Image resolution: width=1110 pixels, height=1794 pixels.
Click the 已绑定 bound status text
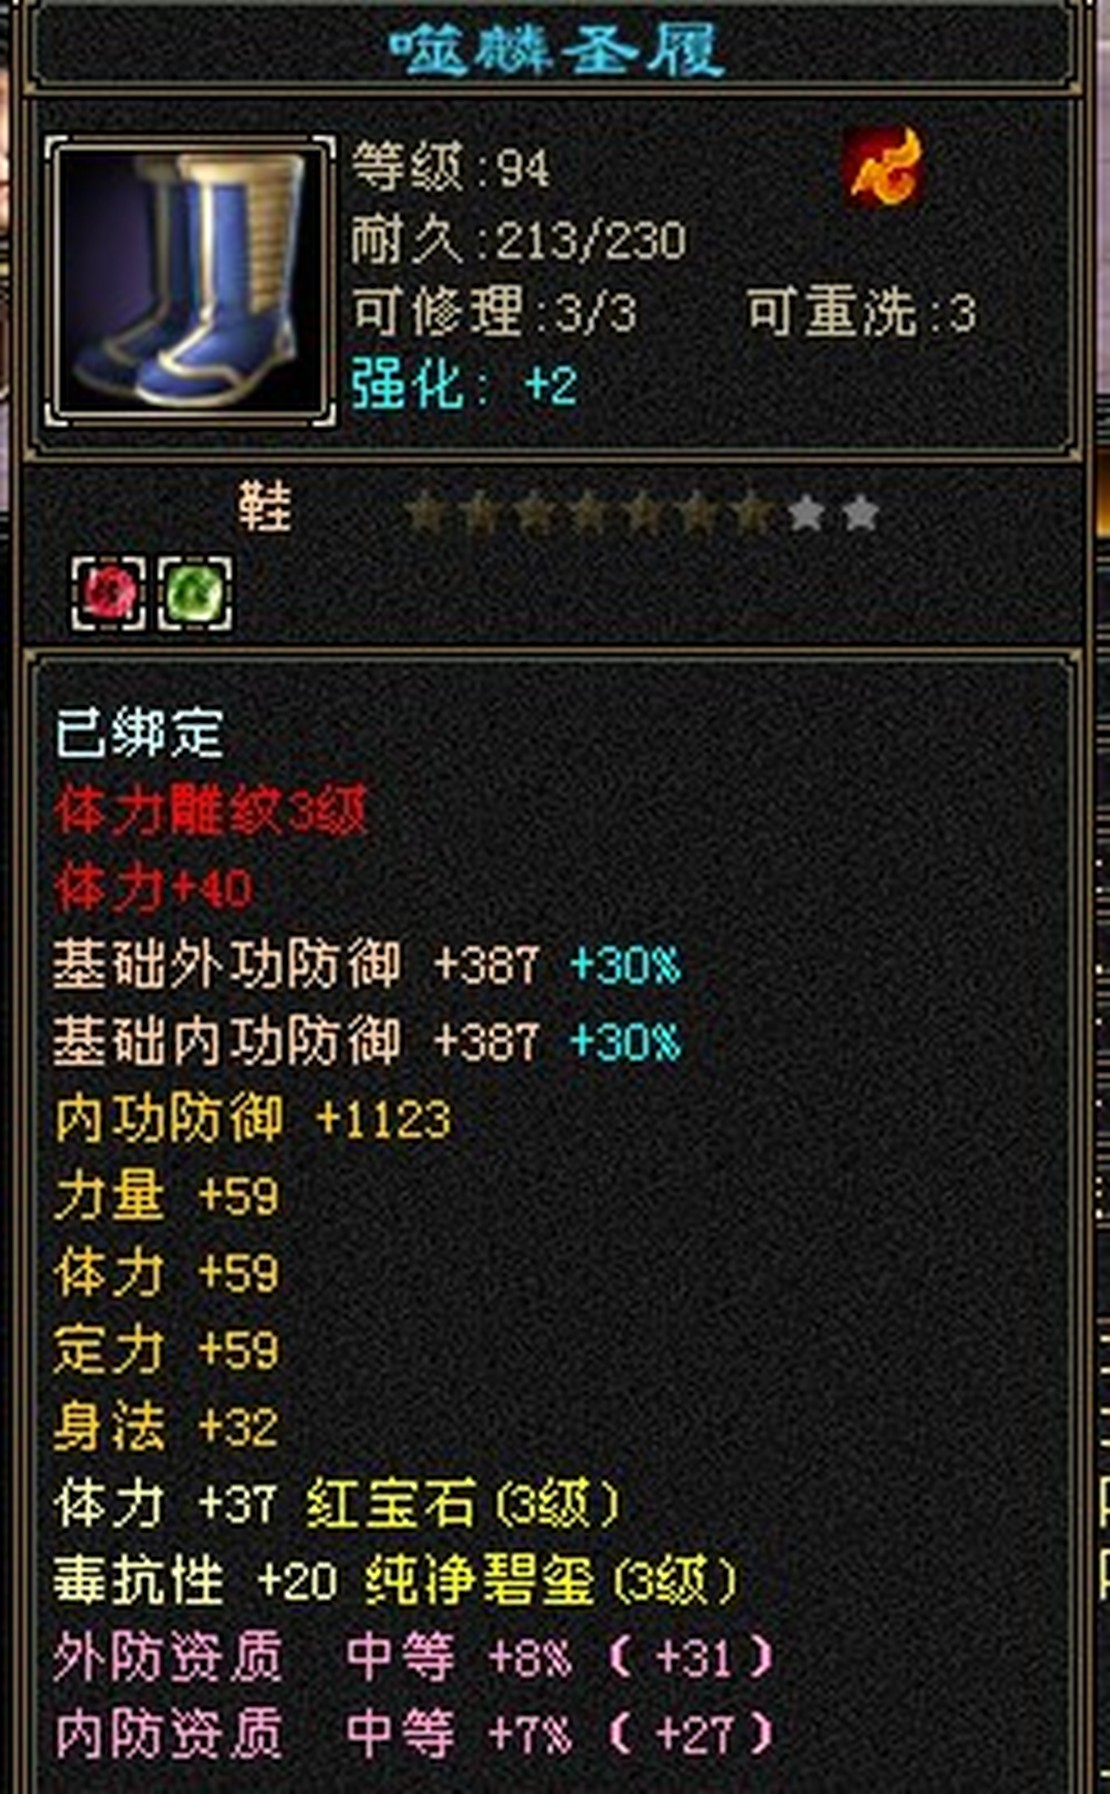point(139,733)
